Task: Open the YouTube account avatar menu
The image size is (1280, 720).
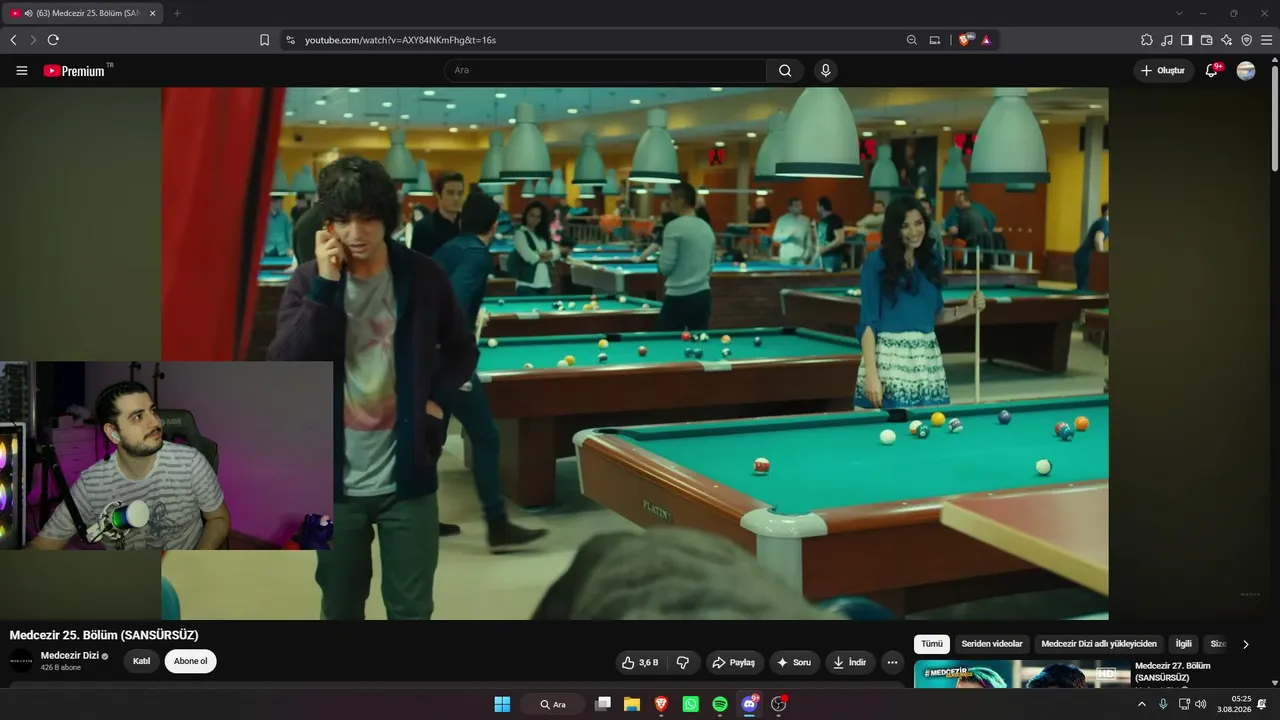Action: [1246, 71]
